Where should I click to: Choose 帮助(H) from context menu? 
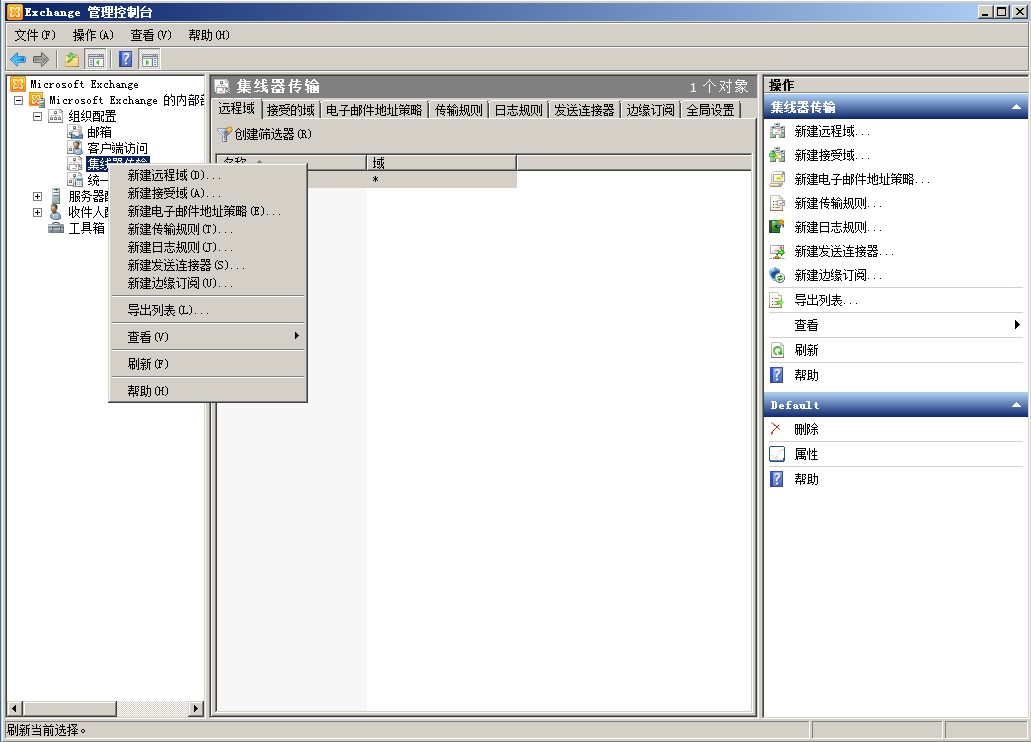208,391
